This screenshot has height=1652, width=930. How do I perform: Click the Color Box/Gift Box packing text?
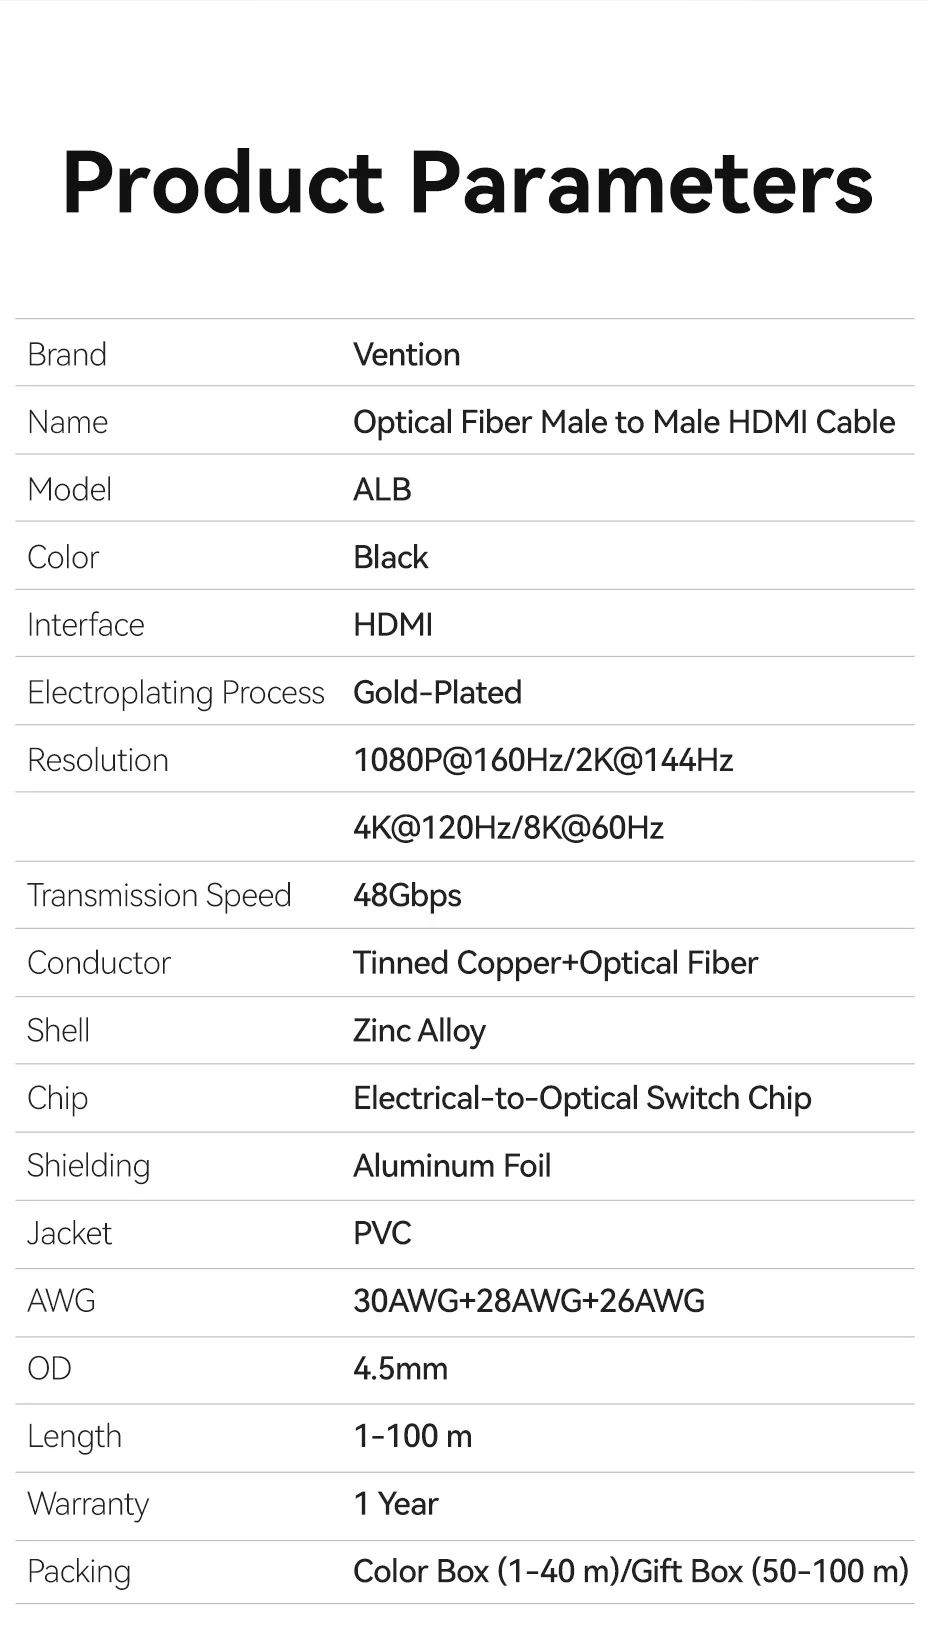630,1571
